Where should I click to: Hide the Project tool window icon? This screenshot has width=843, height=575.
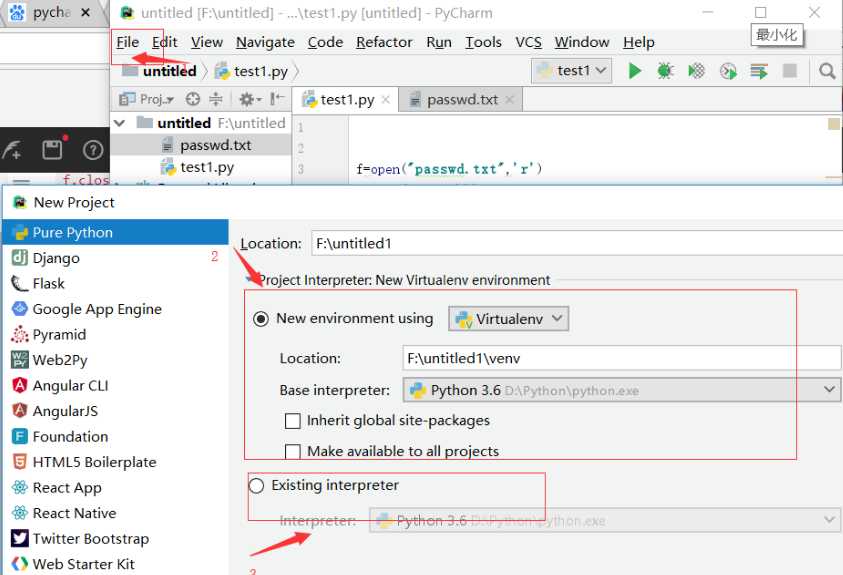tap(277, 99)
